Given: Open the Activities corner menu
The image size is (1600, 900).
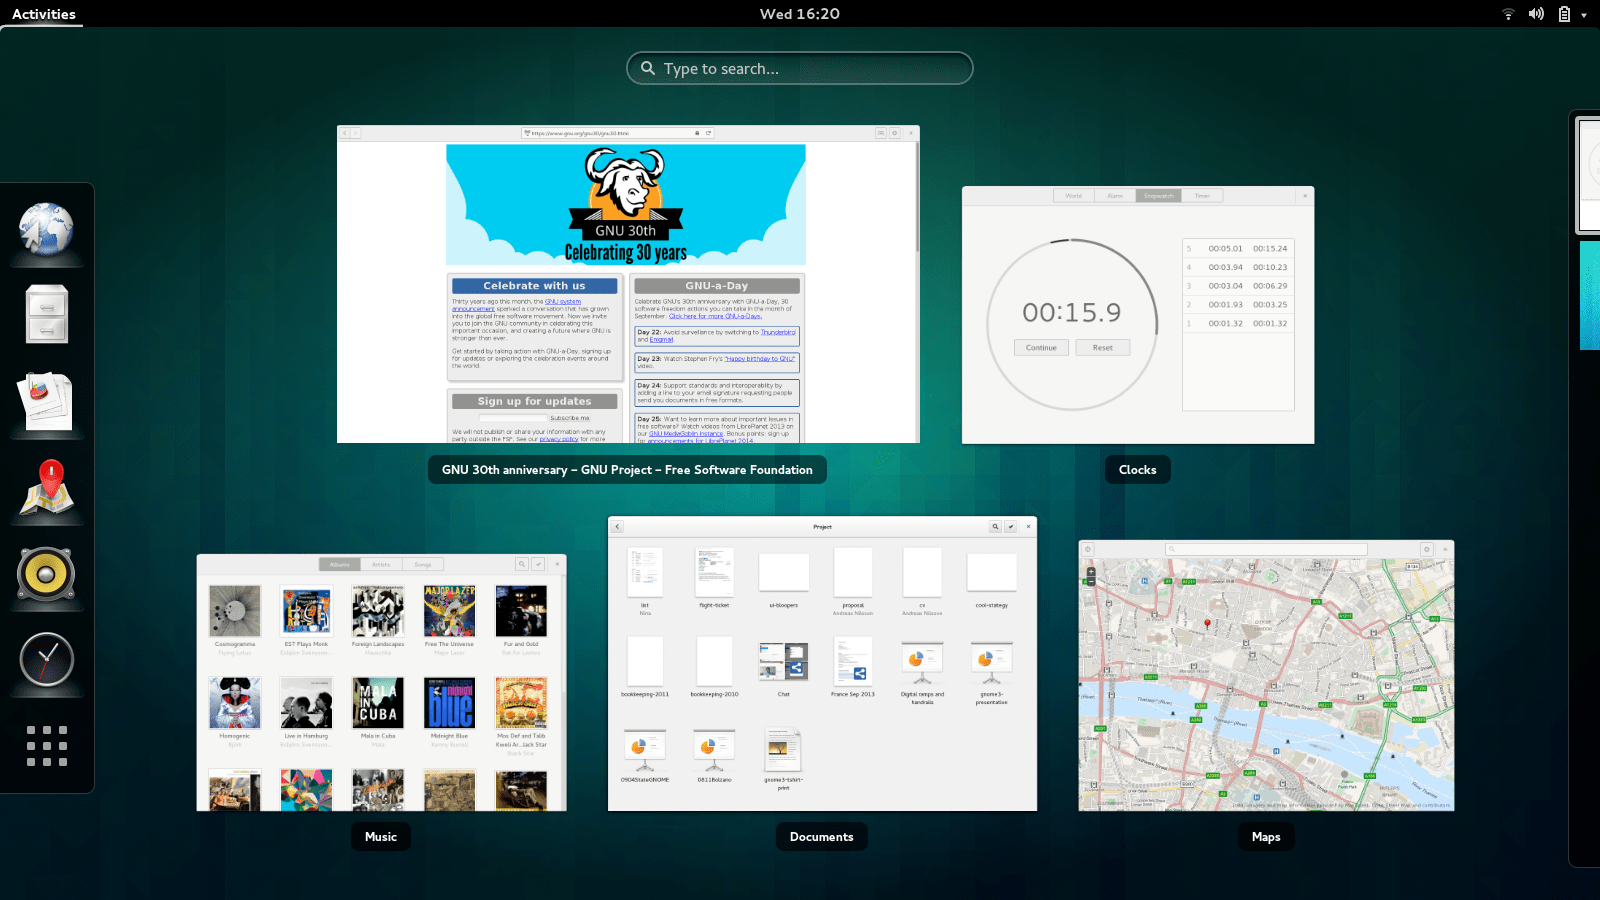Looking at the screenshot, I should pyautogui.click(x=43, y=14).
